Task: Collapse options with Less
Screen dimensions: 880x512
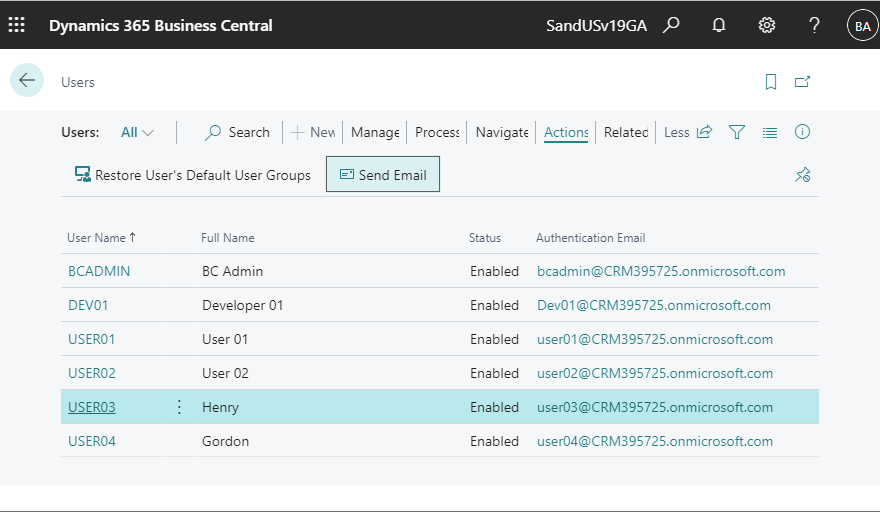Action: (676, 132)
